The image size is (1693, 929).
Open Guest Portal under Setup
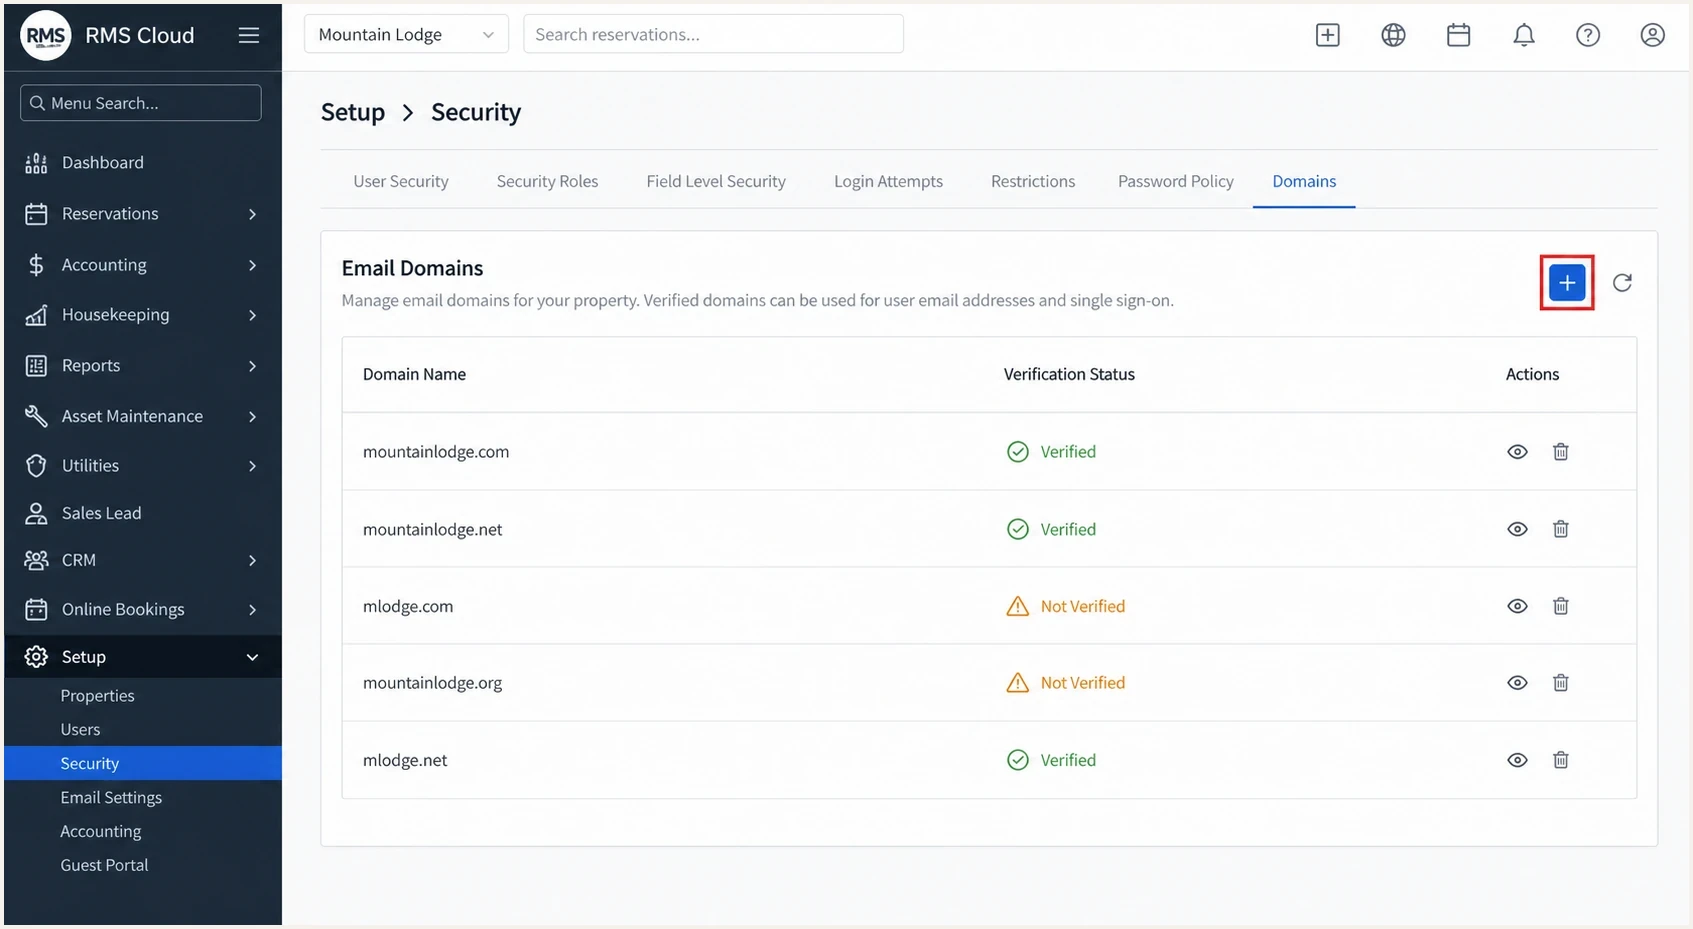pos(104,866)
